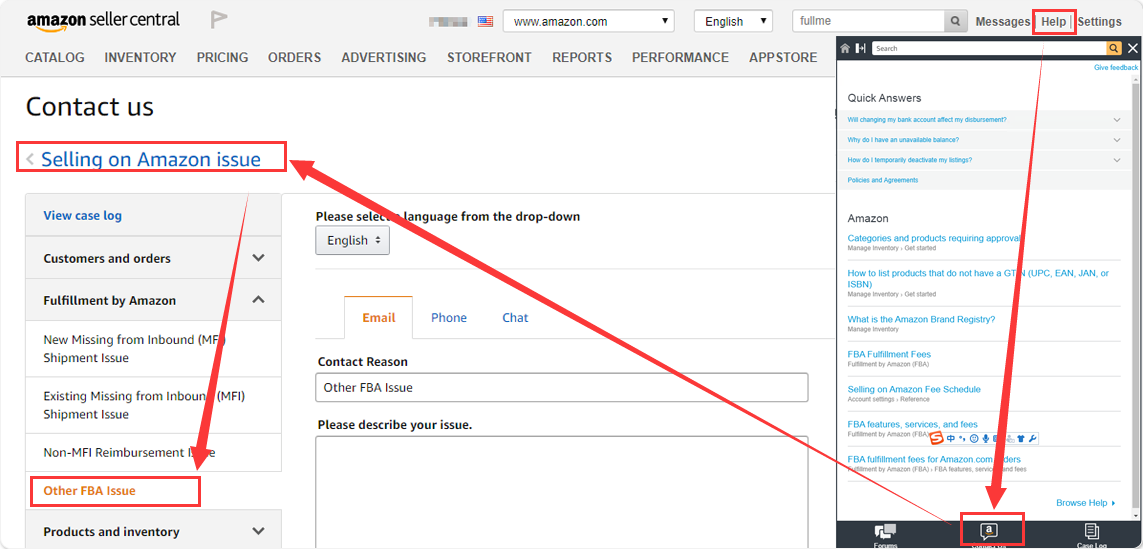The image size is (1143, 549).
Task: Click the flag icon beside the logo
Action: pos(219,20)
